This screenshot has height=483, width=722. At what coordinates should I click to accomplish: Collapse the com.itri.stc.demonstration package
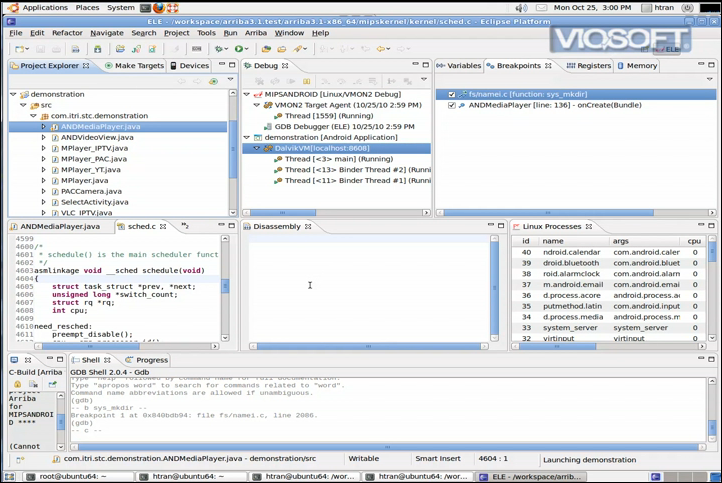point(34,116)
